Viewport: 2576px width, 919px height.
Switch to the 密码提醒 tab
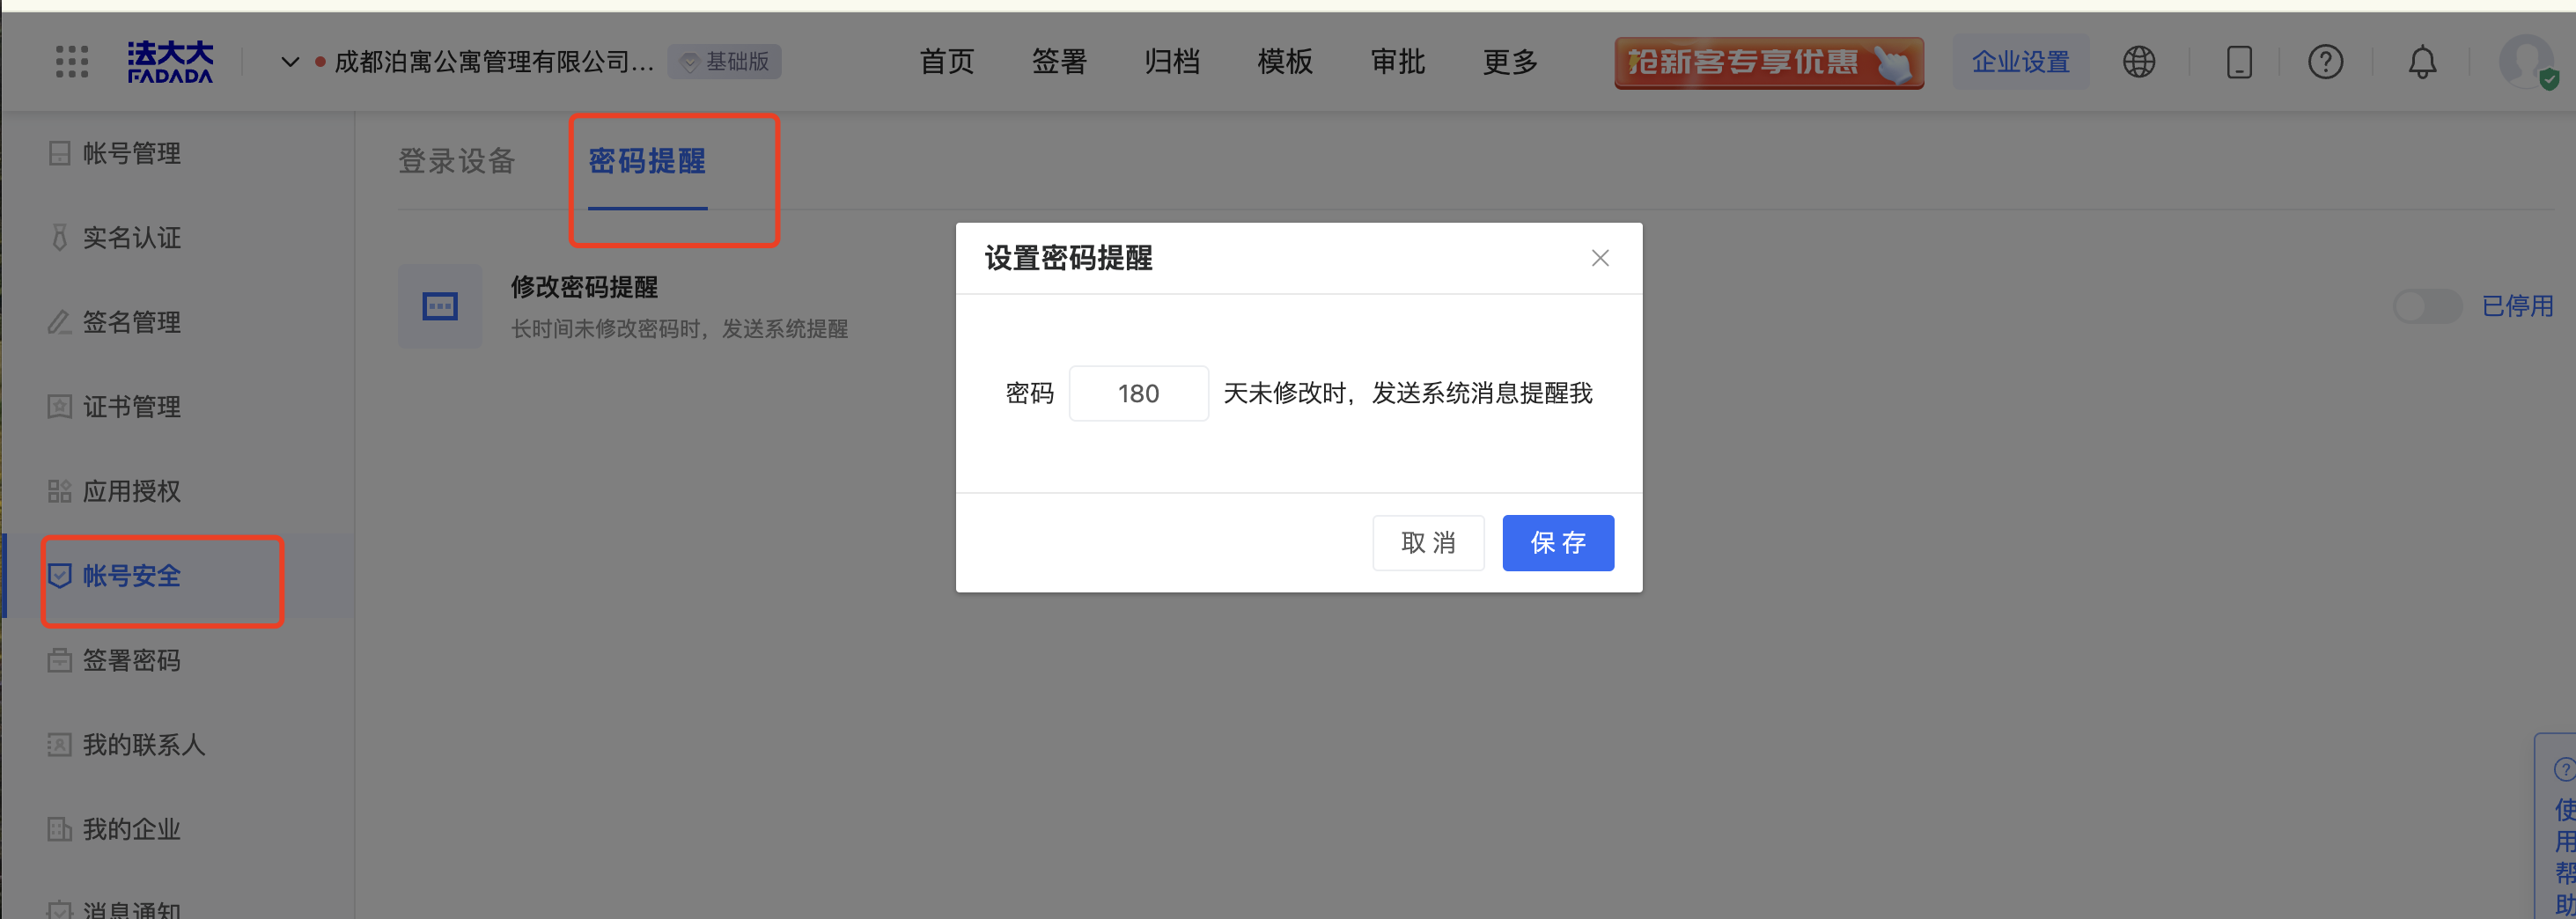(647, 161)
